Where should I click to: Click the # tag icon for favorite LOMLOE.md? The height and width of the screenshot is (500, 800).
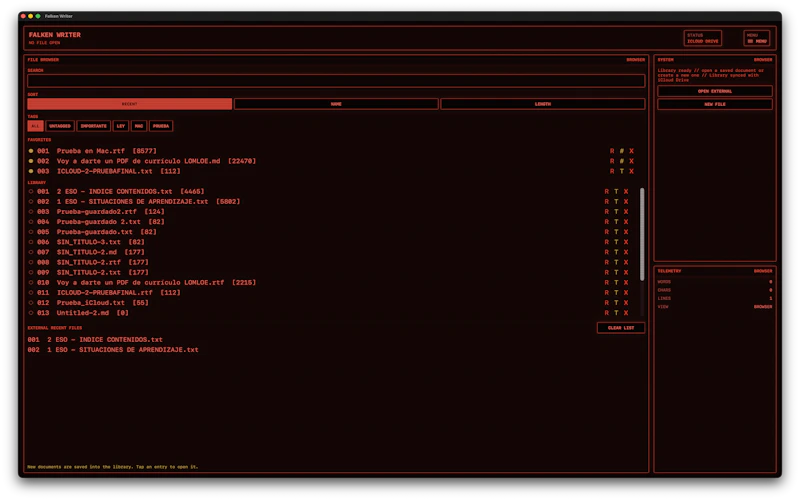[621, 161]
